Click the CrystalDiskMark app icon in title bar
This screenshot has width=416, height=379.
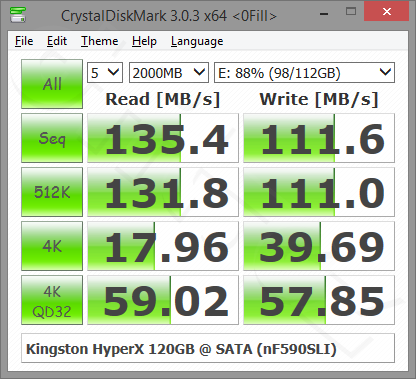tap(18, 14)
